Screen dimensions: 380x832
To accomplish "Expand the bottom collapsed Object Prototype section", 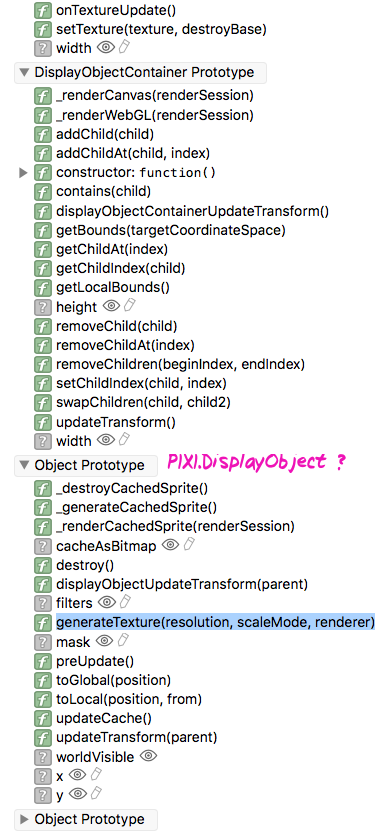I will pyautogui.click(x=23, y=819).
